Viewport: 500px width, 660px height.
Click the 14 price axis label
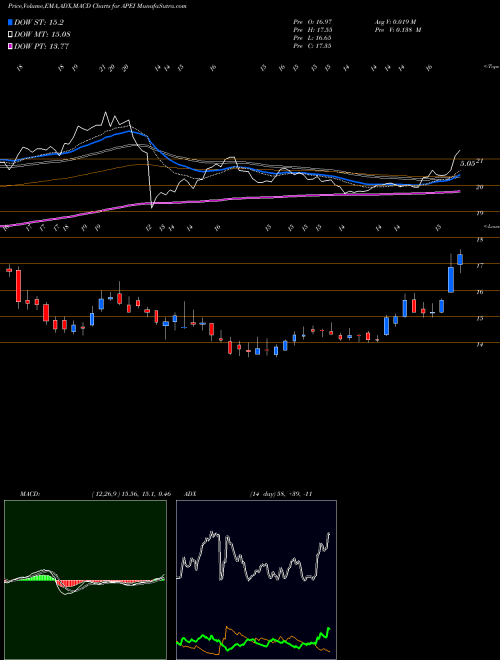point(479,344)
